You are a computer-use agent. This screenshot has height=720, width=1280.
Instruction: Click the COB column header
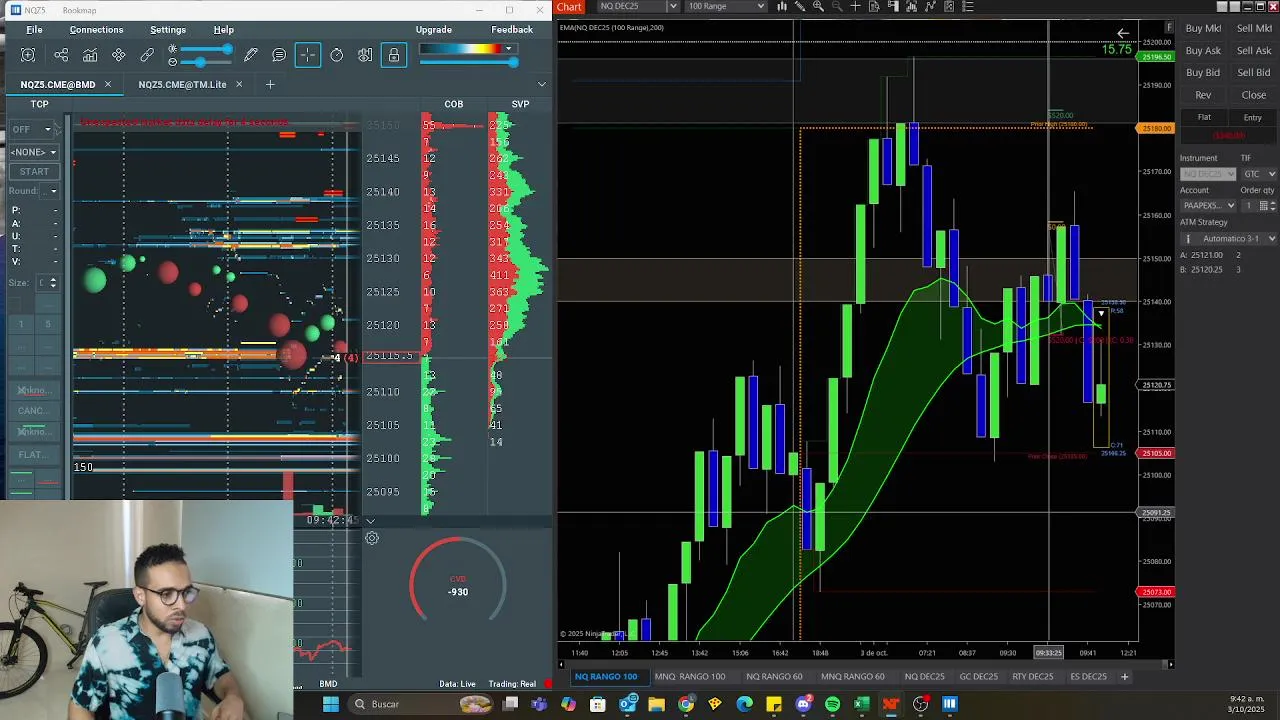454,104
